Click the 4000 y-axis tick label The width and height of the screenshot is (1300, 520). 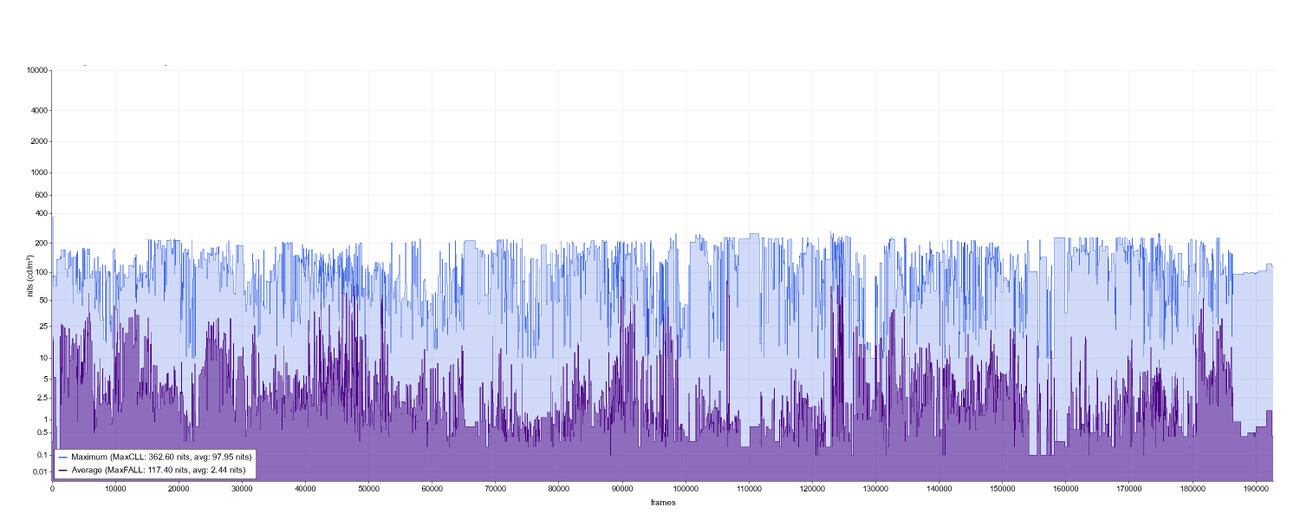38,111
